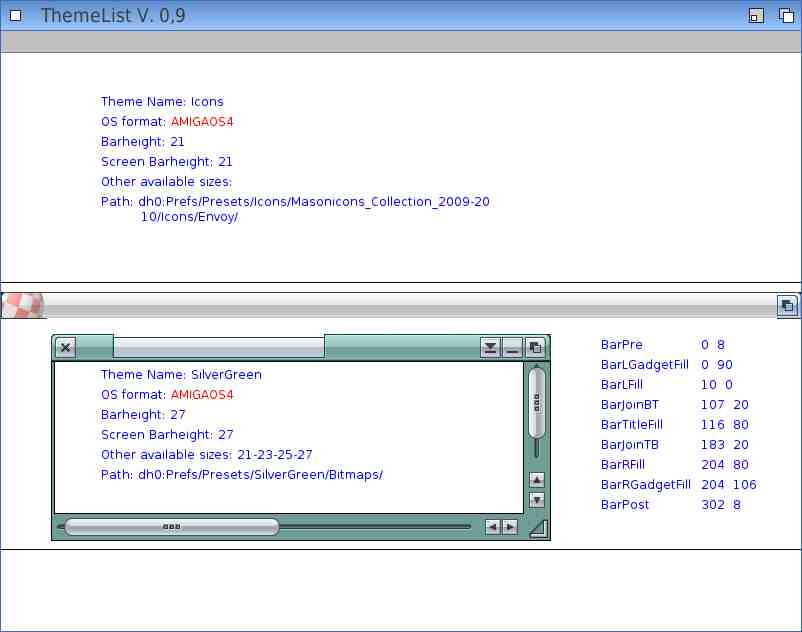The image size is (802, 632).
Task: Click the Icons theme path text
Action: point(295,209)
